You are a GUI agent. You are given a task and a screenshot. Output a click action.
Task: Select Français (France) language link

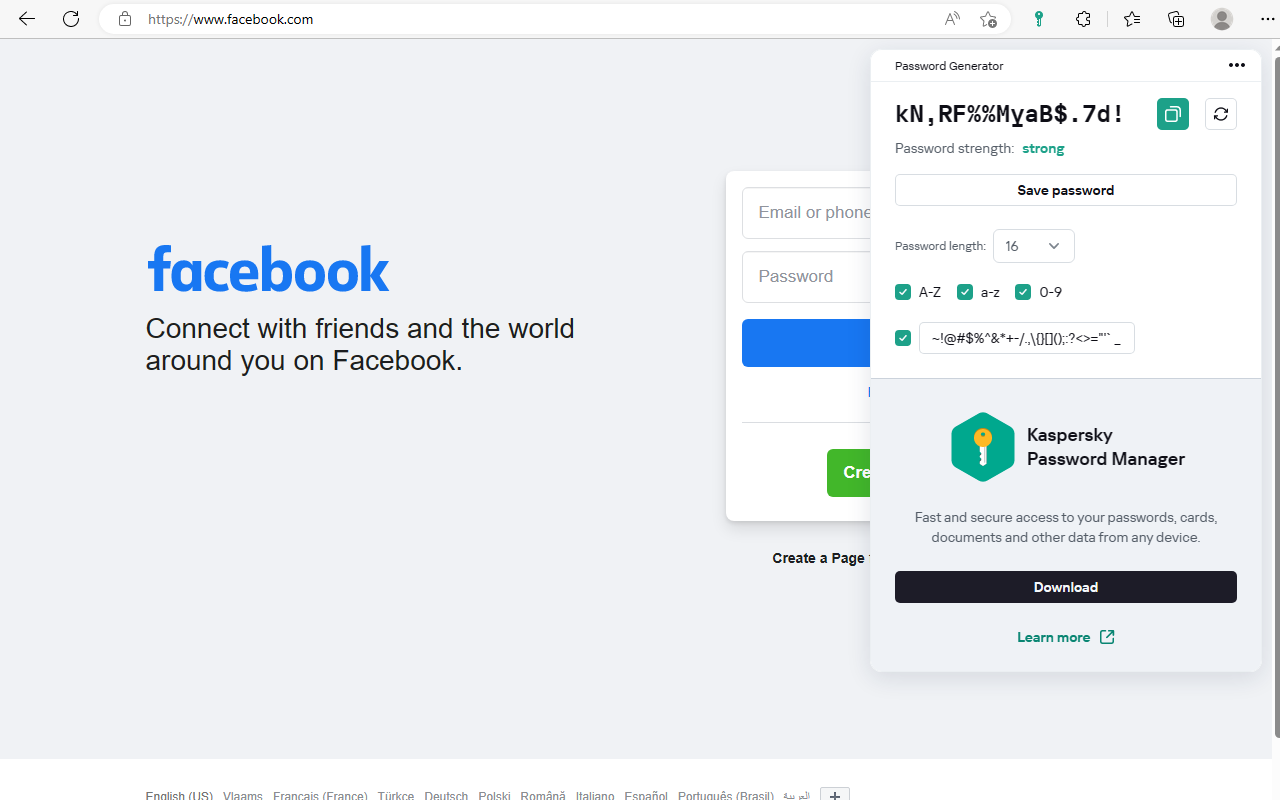(320, 796)
